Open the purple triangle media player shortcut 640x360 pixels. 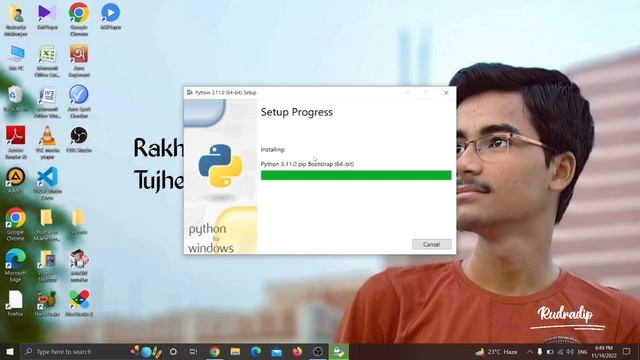pyautogui.click(x=47, y=16)
